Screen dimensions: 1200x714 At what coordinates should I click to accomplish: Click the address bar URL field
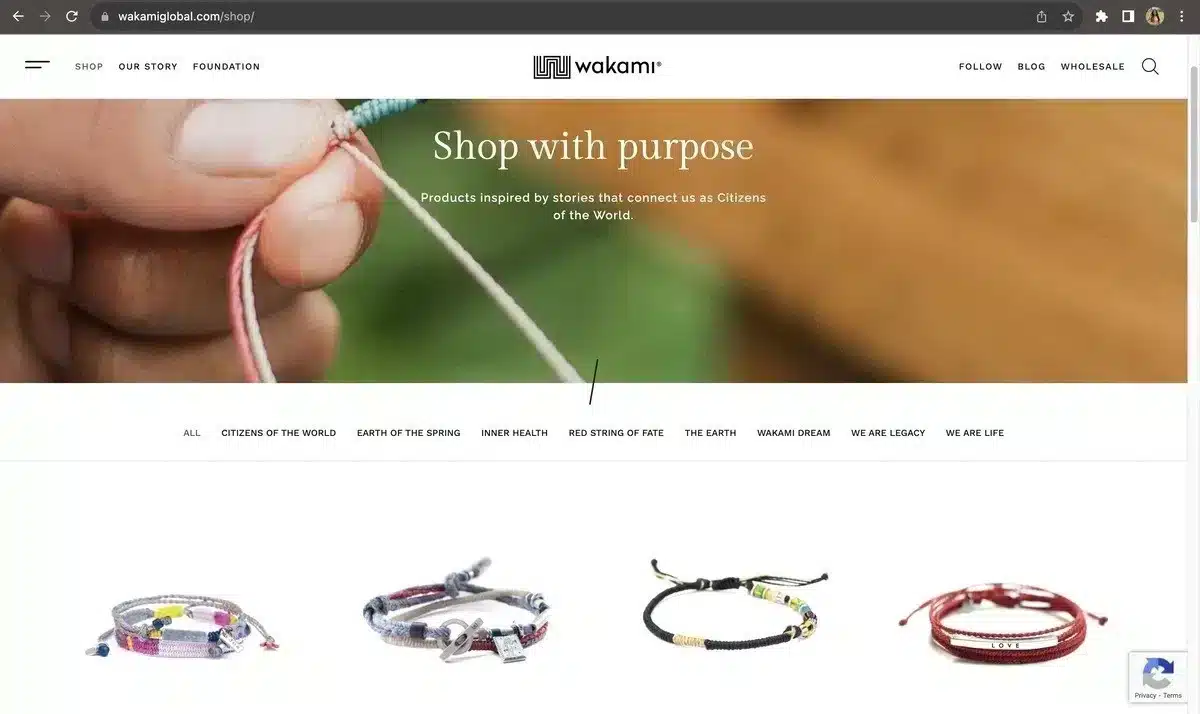pos(570,17)
